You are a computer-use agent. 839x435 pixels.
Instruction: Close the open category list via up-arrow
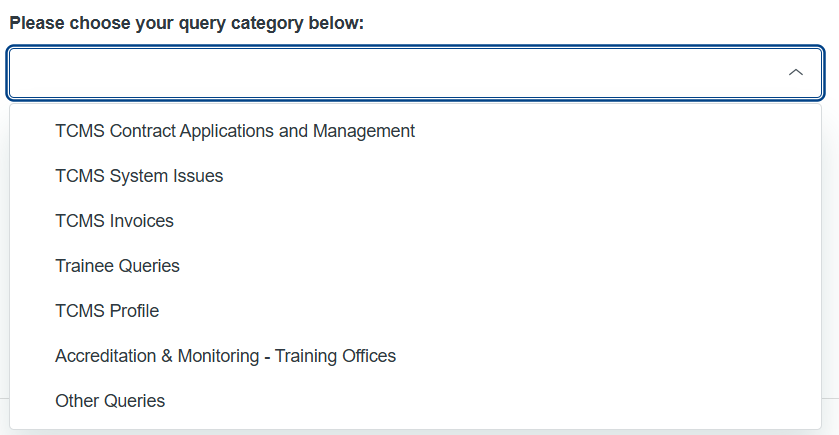click(x=796, y=73)
